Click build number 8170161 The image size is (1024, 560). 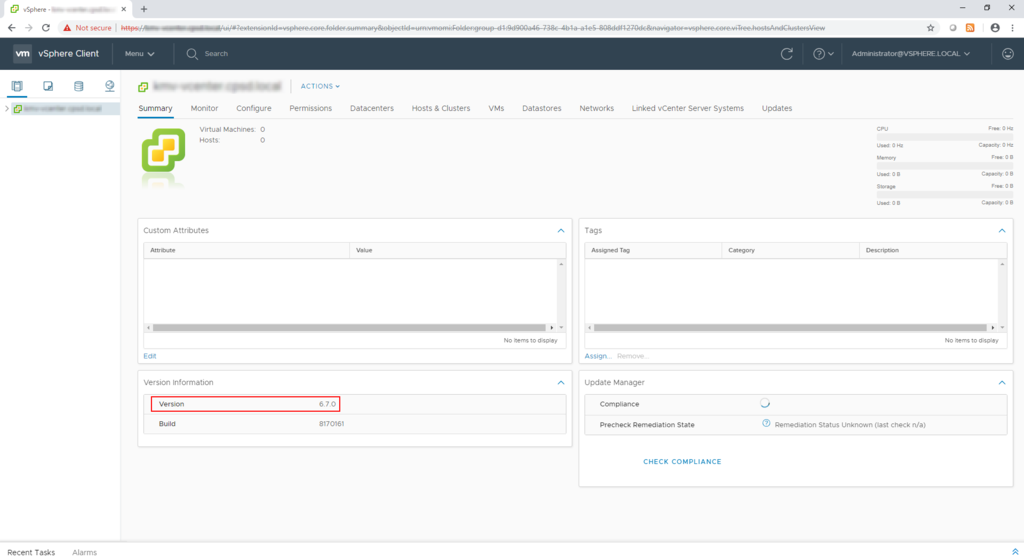pyautogui.click(x=331, y=424)
